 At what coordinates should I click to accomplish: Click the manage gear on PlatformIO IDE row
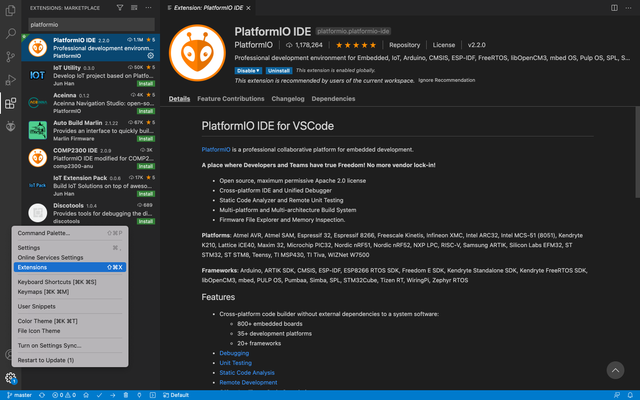point(151,56)
